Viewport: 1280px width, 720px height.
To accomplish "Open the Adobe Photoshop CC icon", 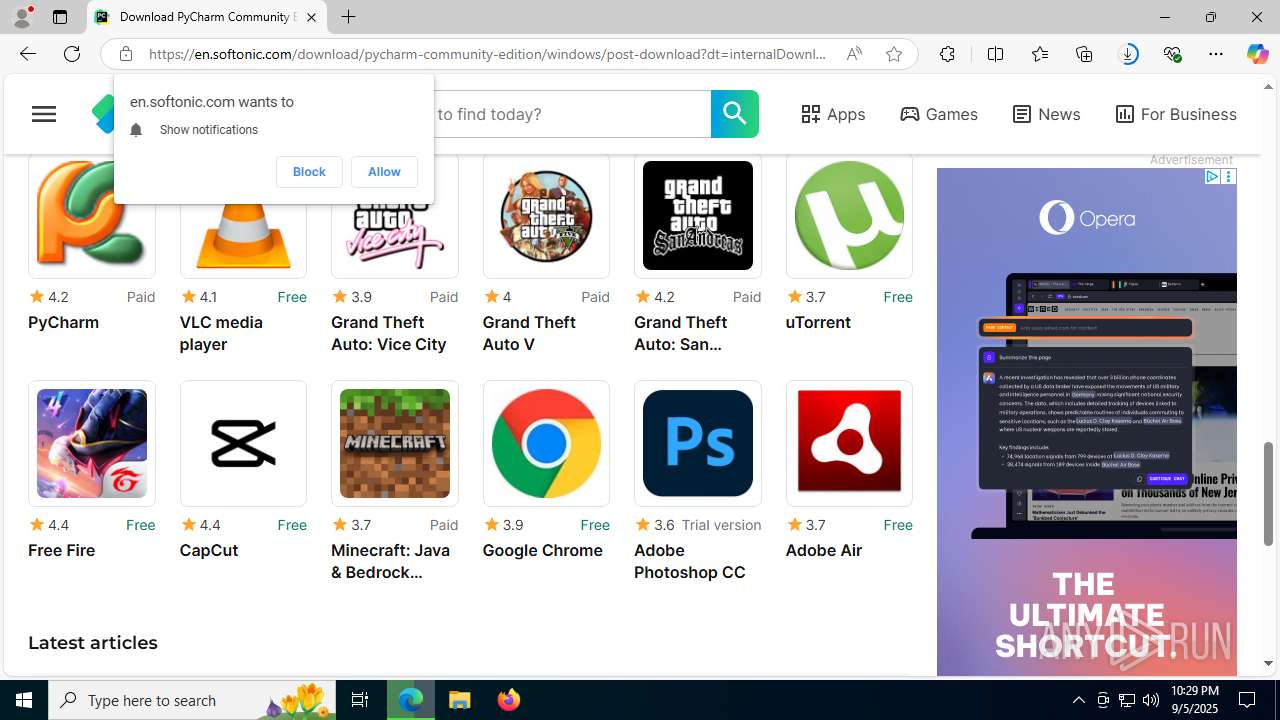I will [697, 443].
